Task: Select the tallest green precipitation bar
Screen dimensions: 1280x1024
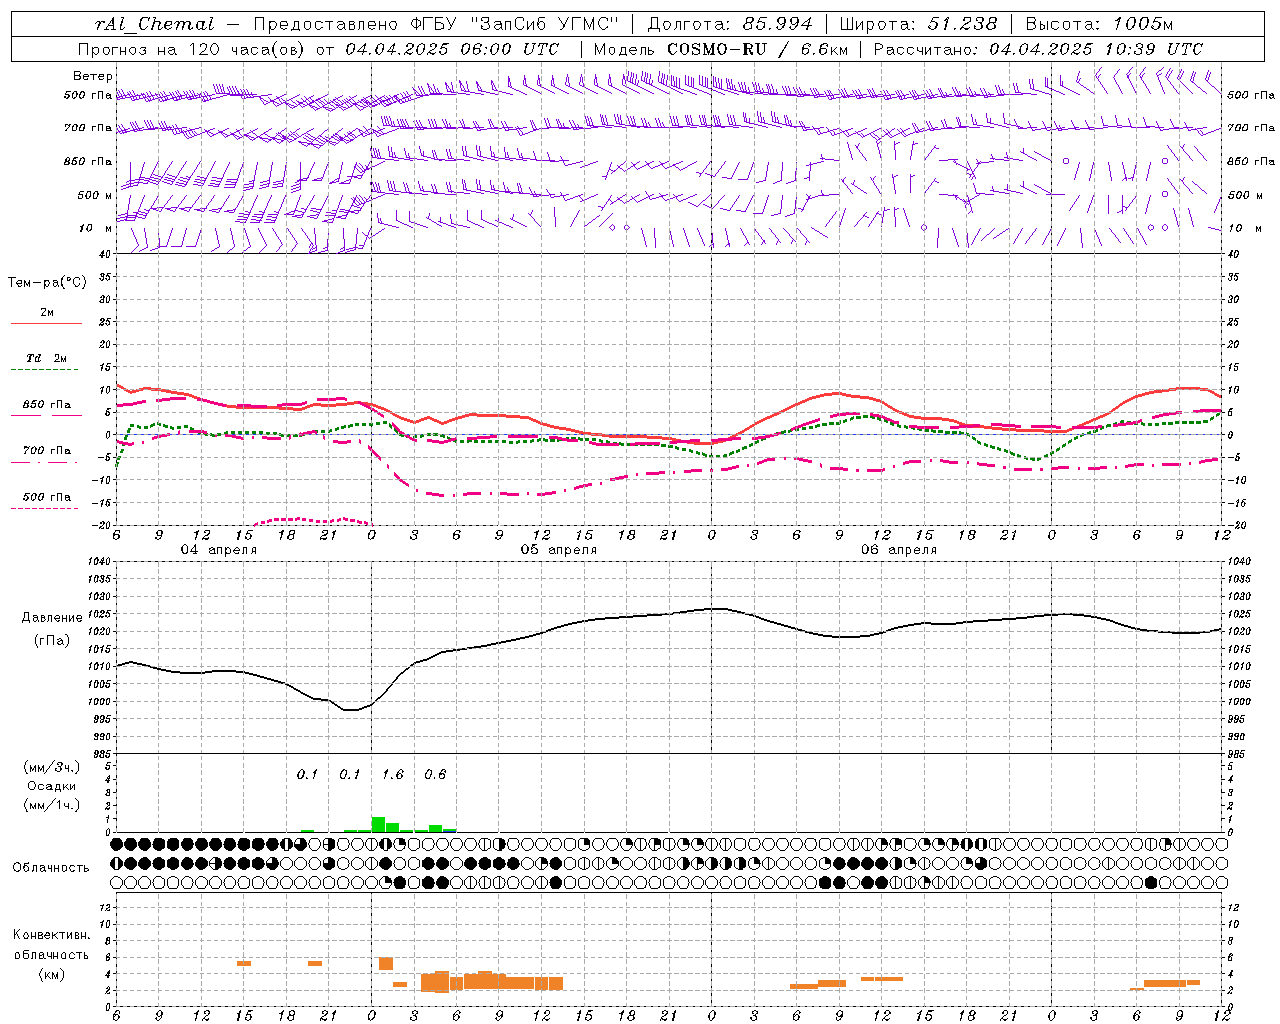Action: (x=378, y=824)
